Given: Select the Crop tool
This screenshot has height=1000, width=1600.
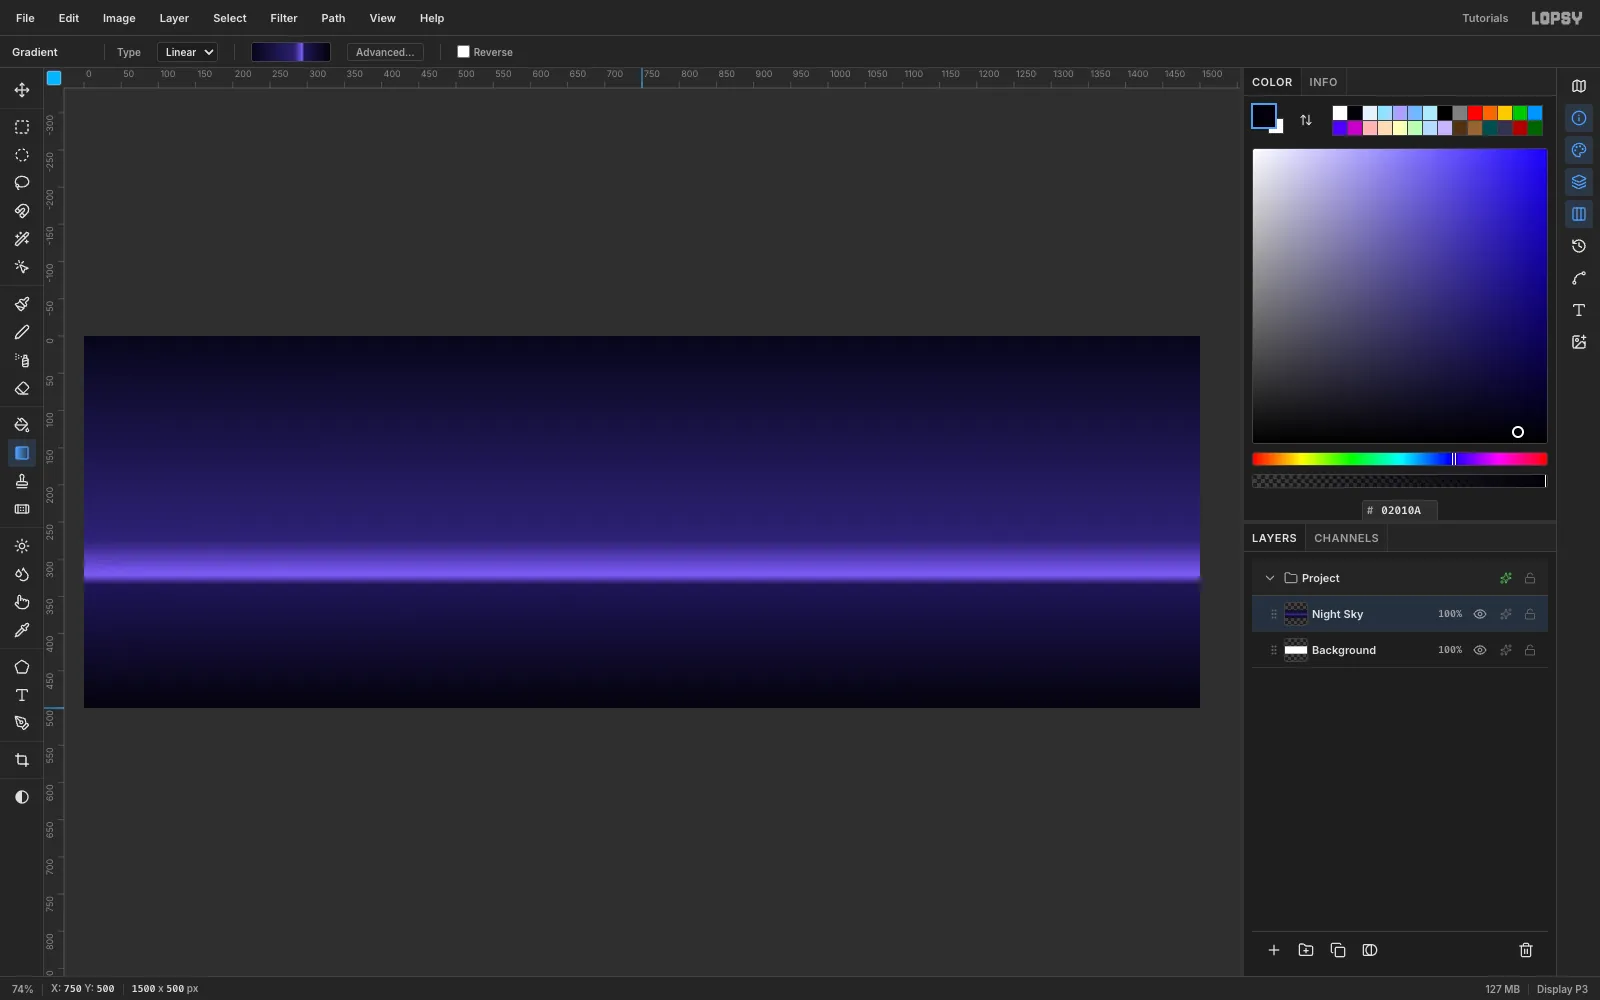Looking at the screenshot, I should click(x=22, y=760).
